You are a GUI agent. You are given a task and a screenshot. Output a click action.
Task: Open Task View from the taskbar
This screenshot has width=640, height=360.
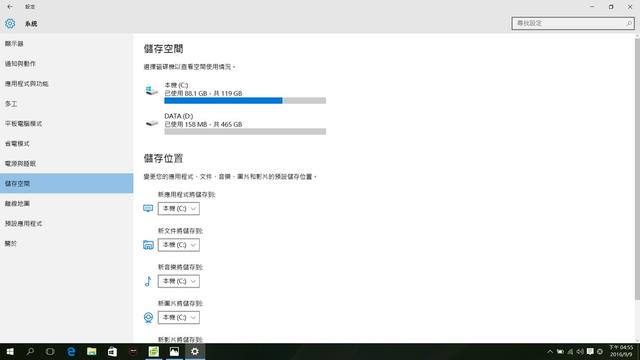50,351
